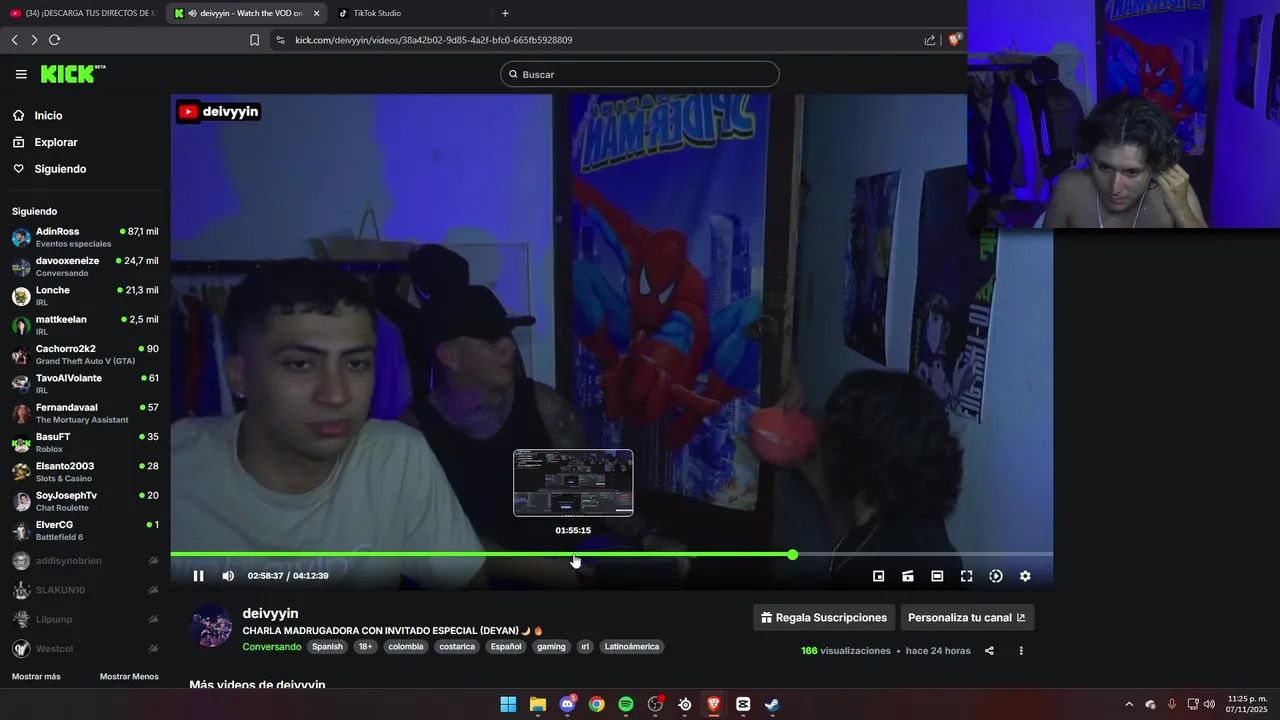The width and height of the screenshot is (1280, 720).
Task: Click the Conversando category link
Action: coord(271,647)
